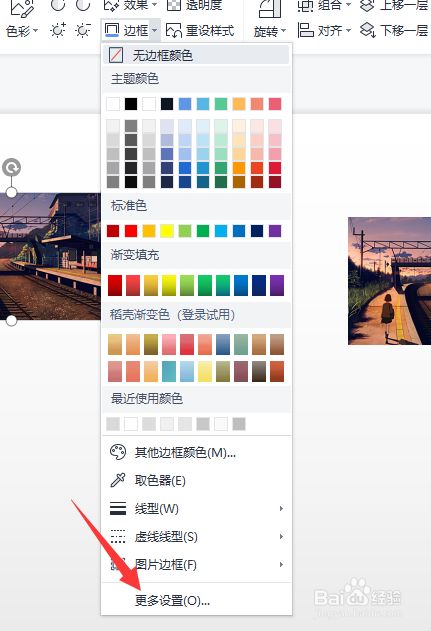Expand the 图片边框(F) submenu arrow
The image size is (431, 631).
281,565
